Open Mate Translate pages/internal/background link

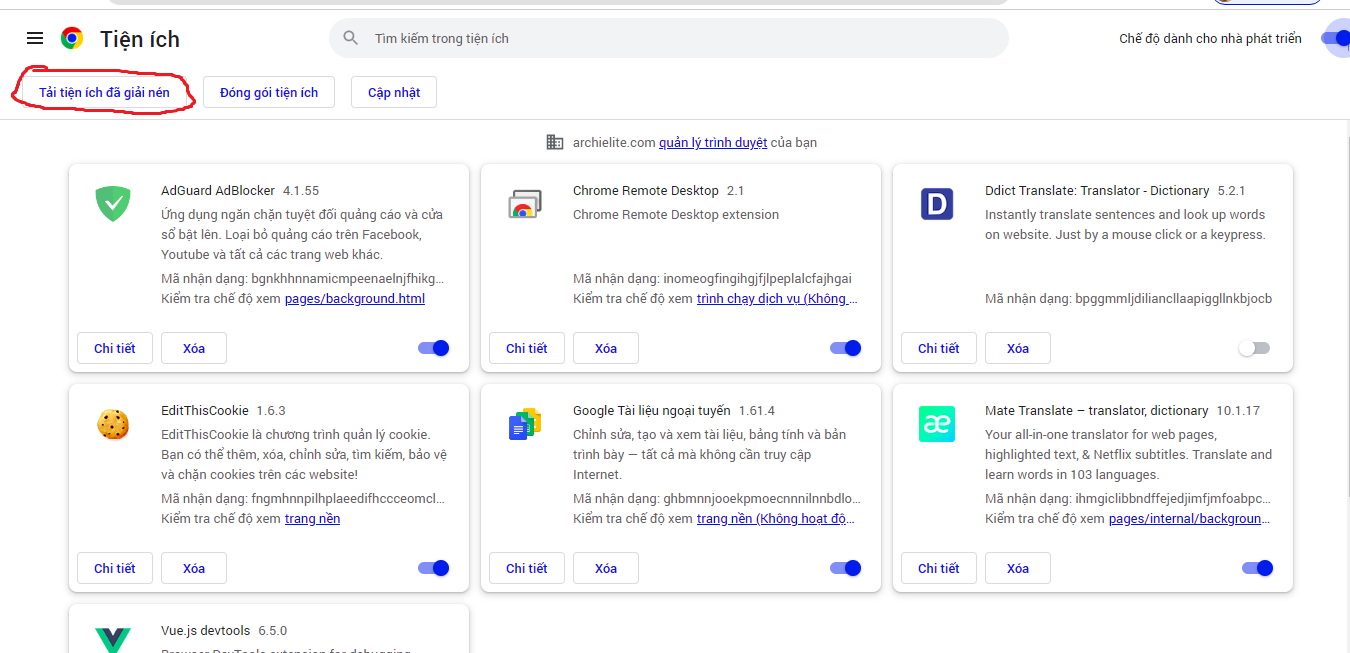point(1189,518)
